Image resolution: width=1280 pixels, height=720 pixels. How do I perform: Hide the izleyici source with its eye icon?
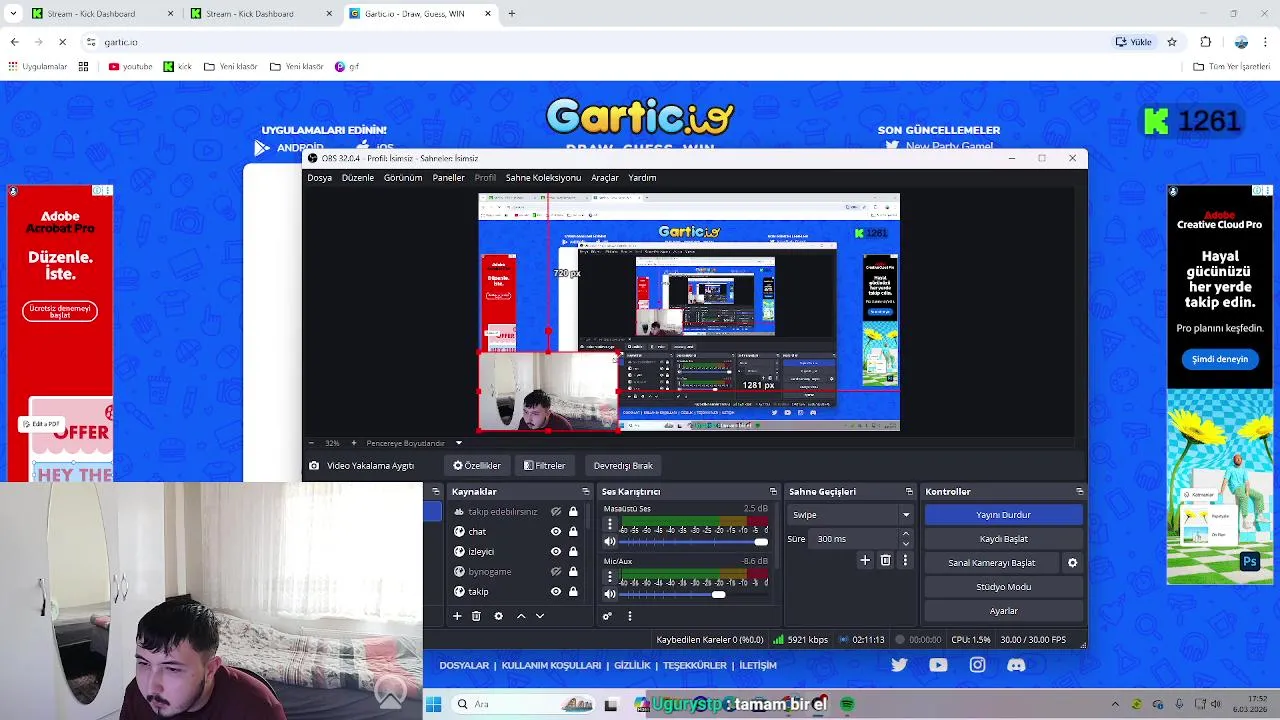coord(556,552)
